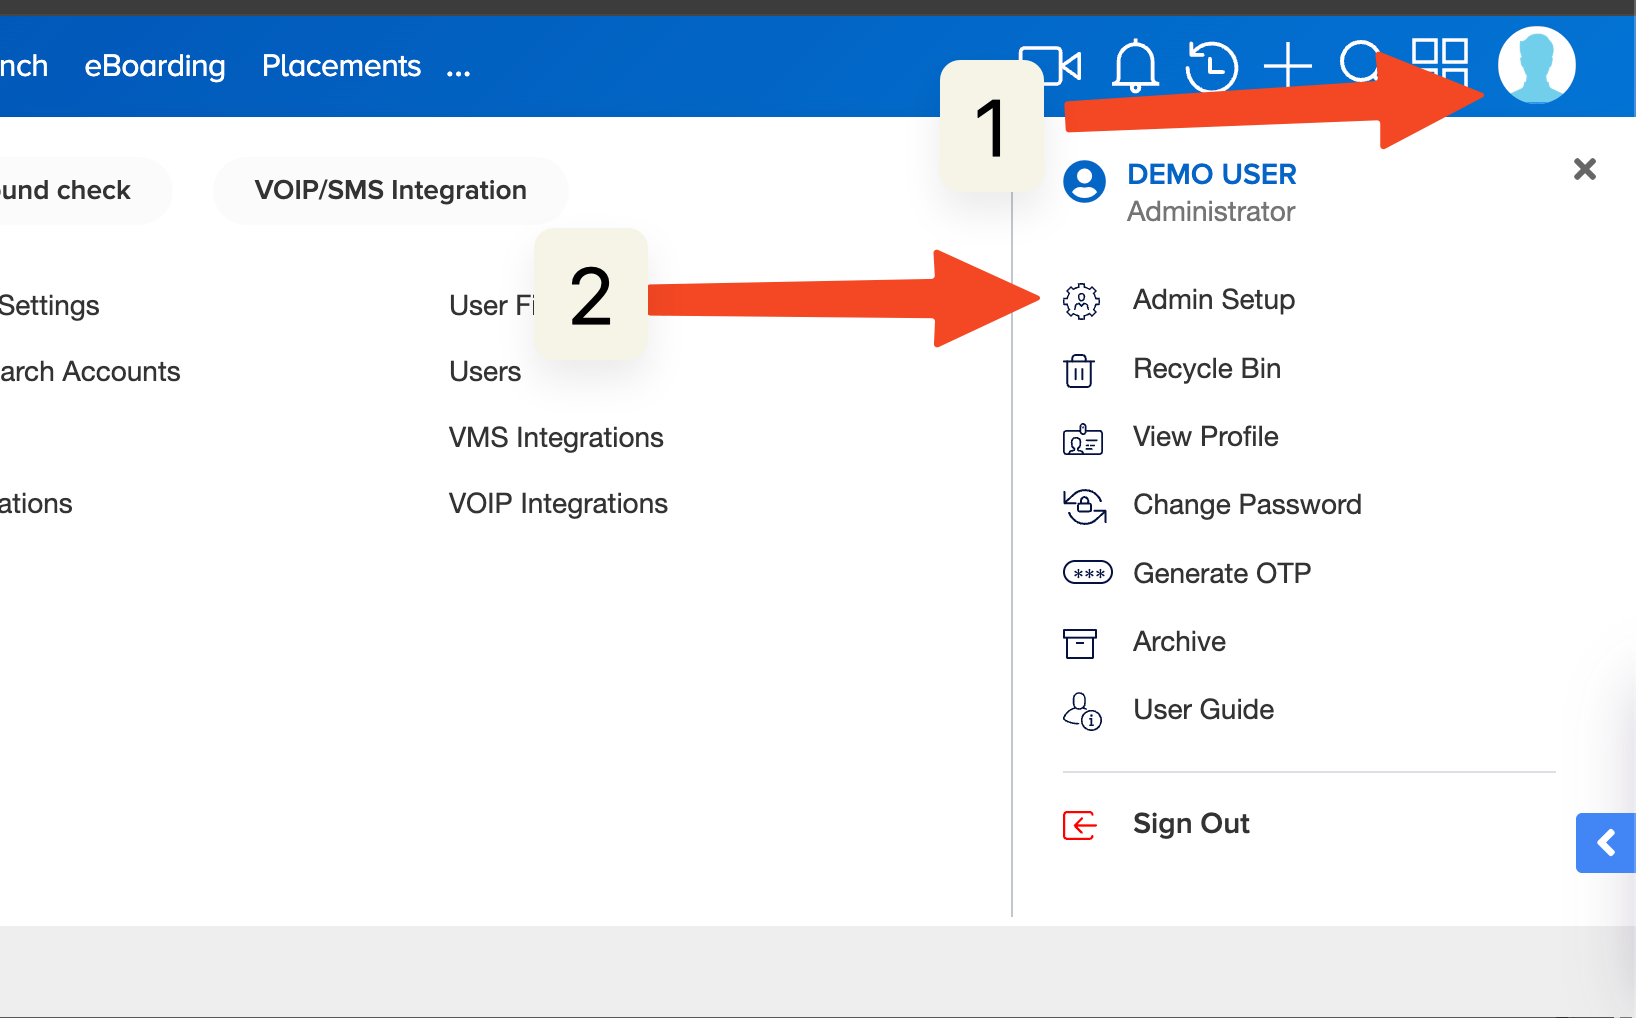Sign Out of the account
This screenshot has height=1018, width=1636.
1190,824
